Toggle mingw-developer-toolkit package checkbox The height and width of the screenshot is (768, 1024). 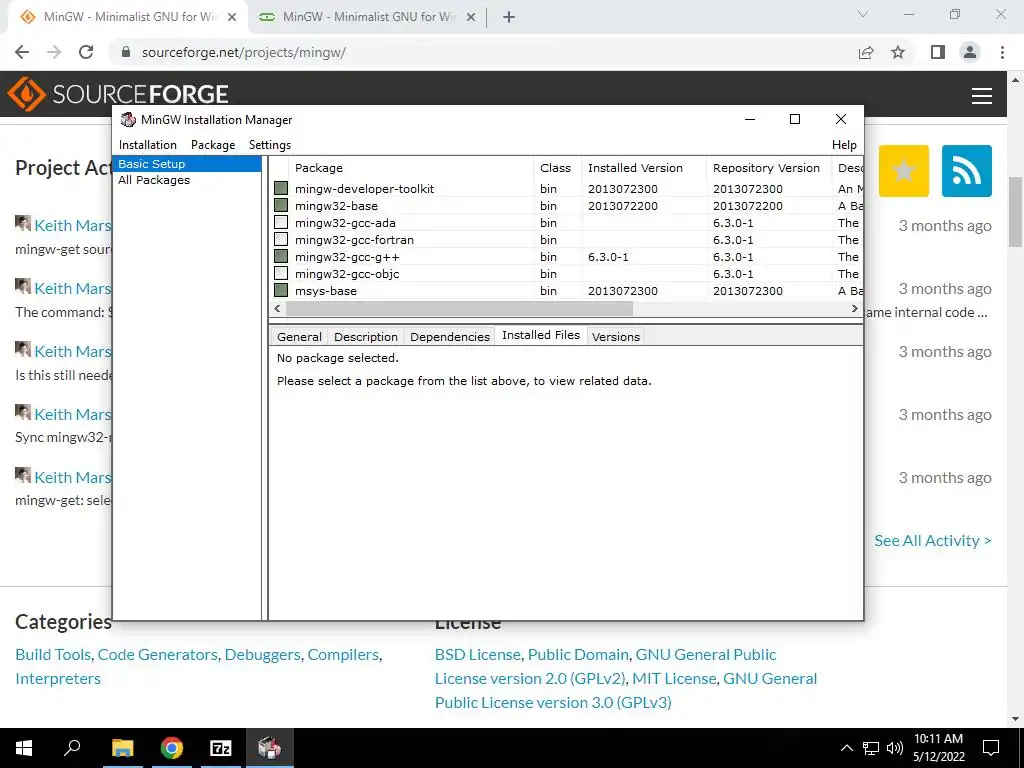coord(281,188)
